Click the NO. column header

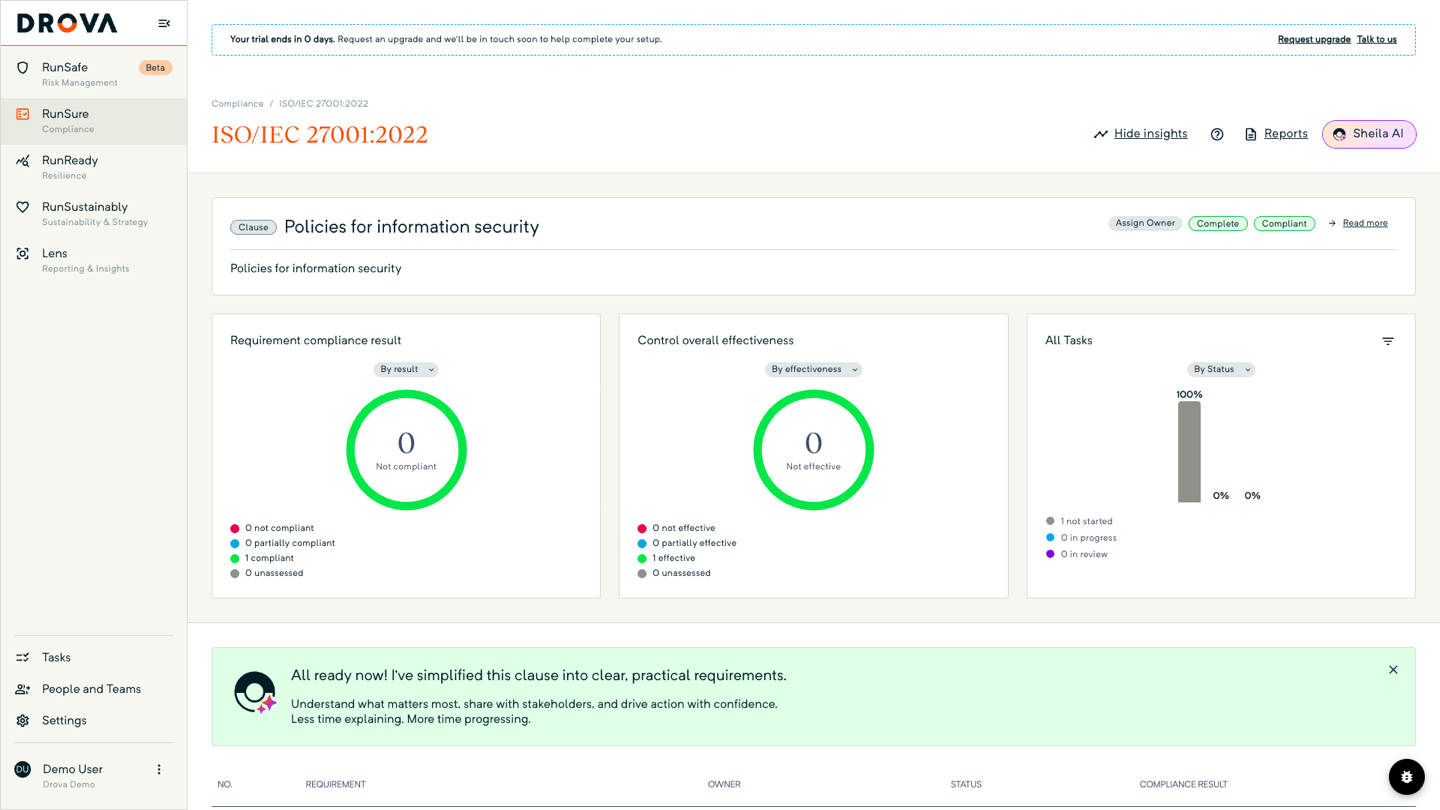225,785
